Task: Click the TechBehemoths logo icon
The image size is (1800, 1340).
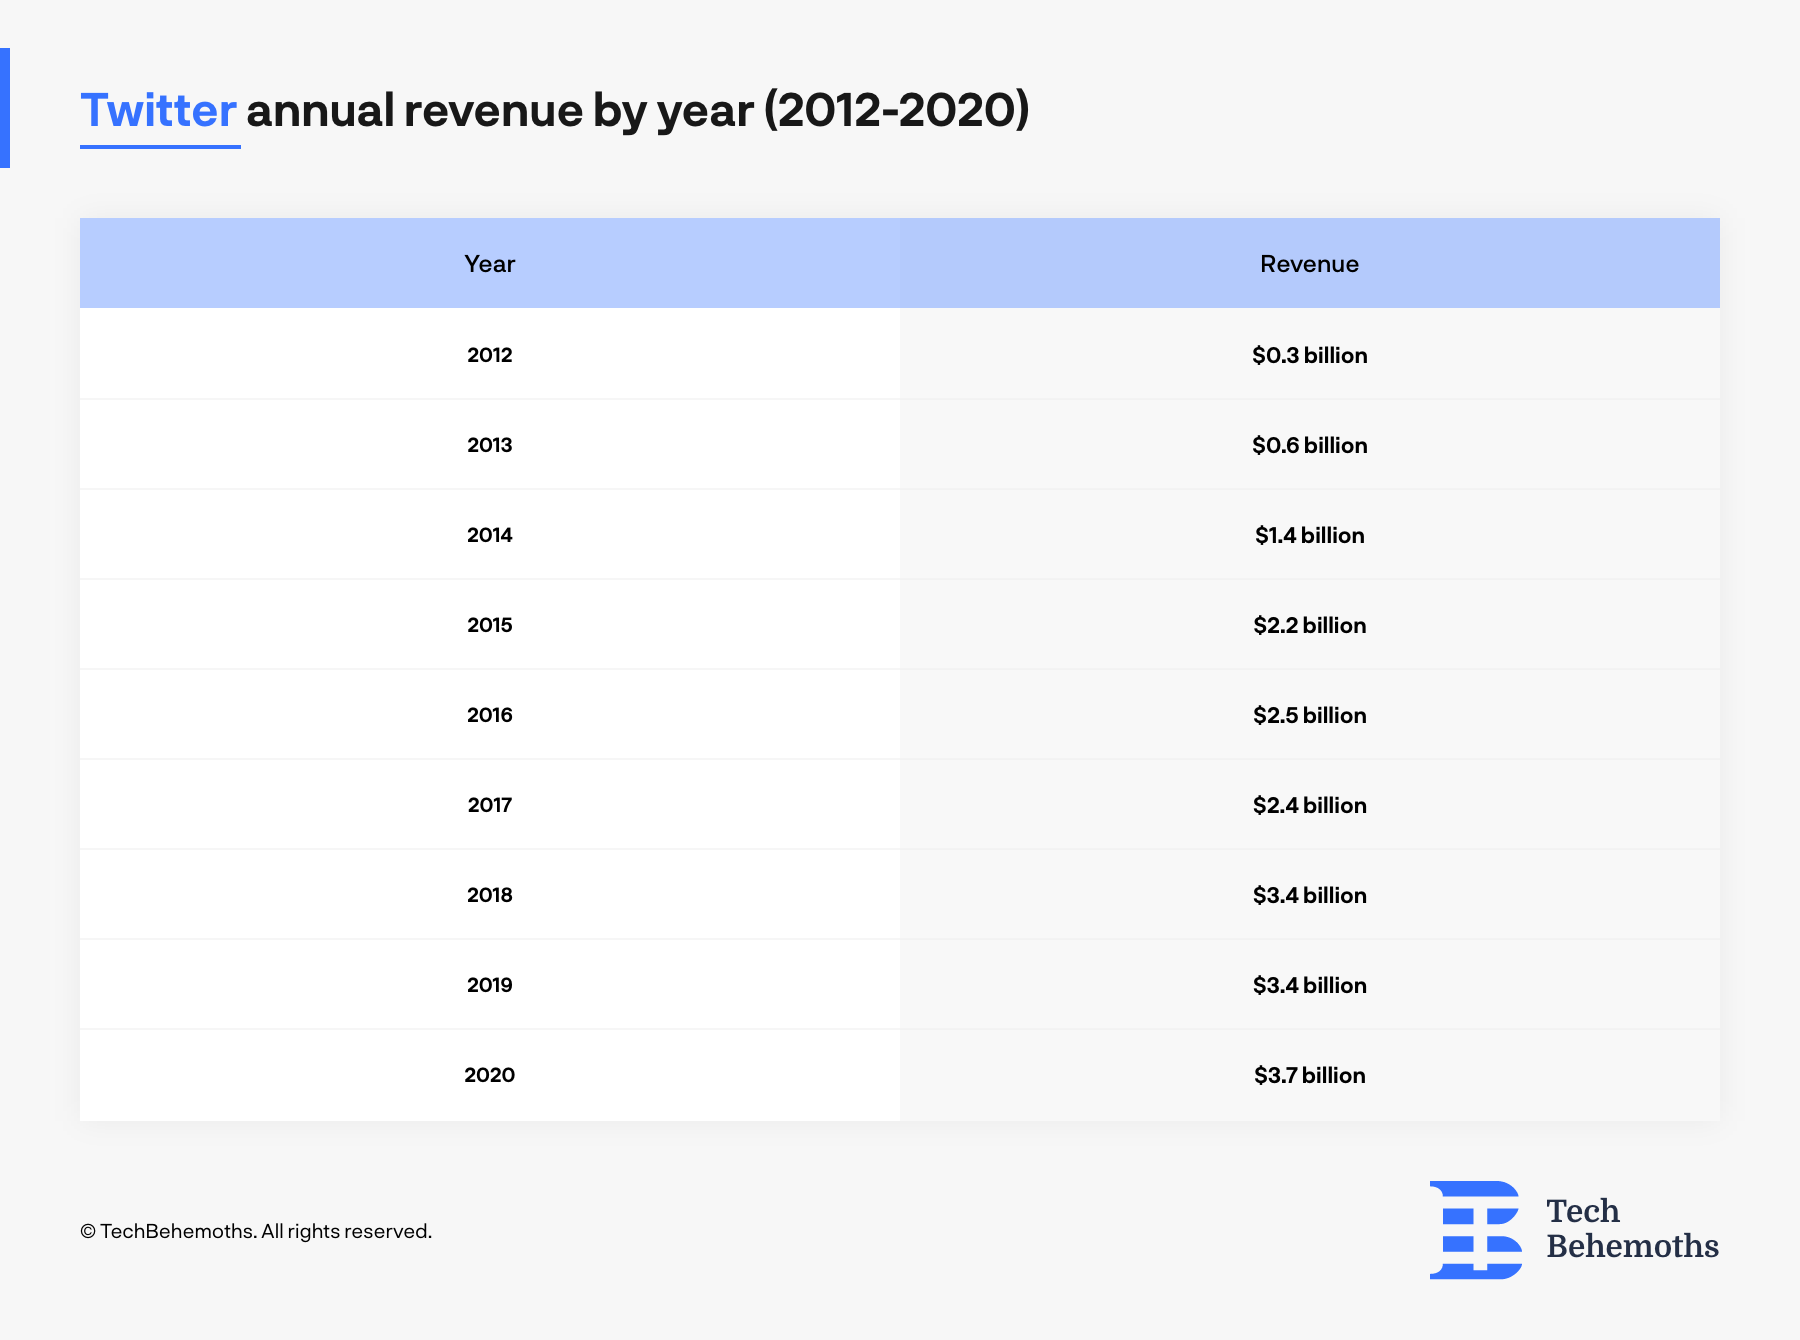Action: tap(1476, 1230)
